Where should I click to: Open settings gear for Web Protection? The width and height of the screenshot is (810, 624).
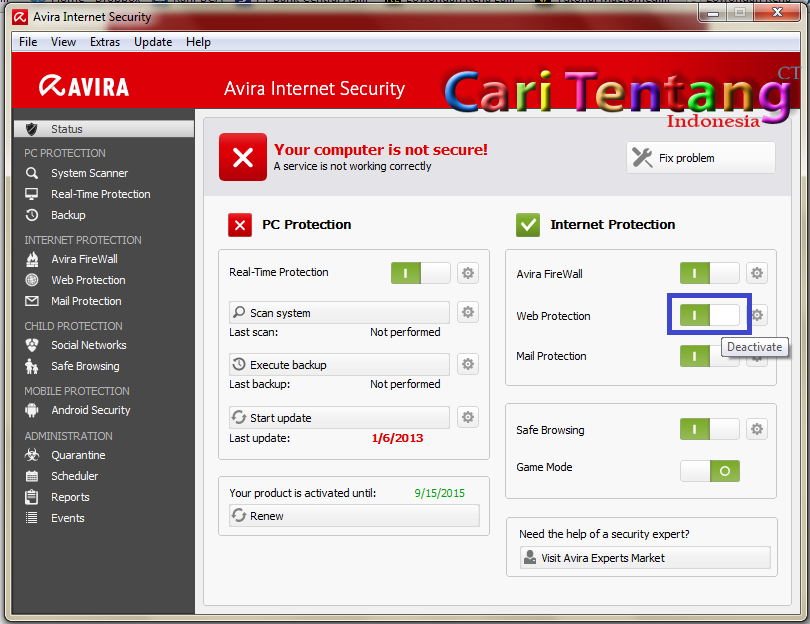tap(758, 315)
